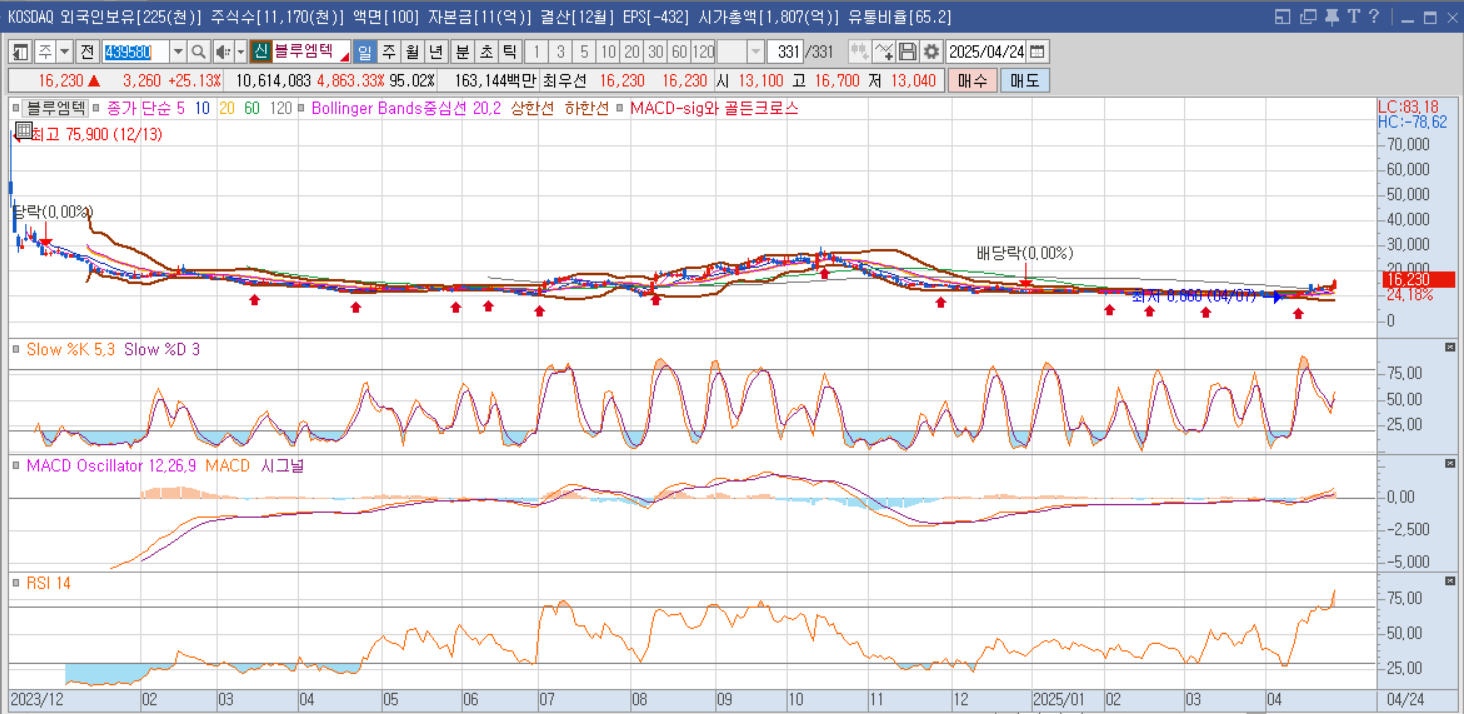This screenshot has width=1464, height=714.
Task: Click the square marker before Slow %K legend
Action: [15, 349]
